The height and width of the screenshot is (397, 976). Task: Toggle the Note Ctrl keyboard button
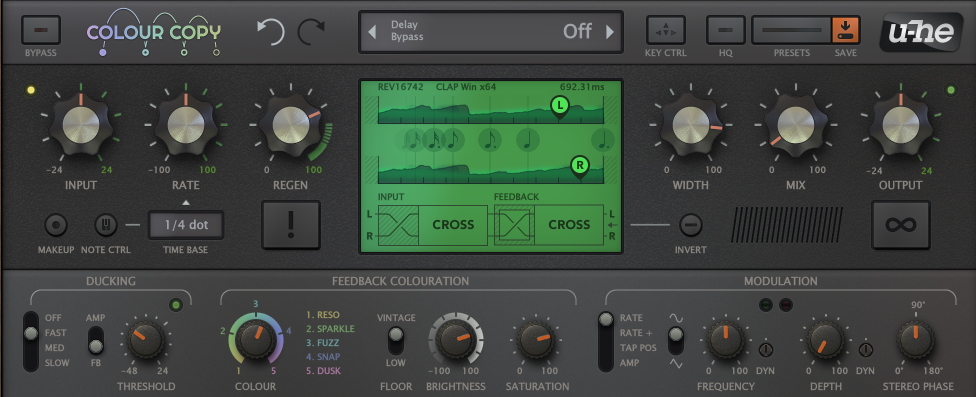point(106,225)
